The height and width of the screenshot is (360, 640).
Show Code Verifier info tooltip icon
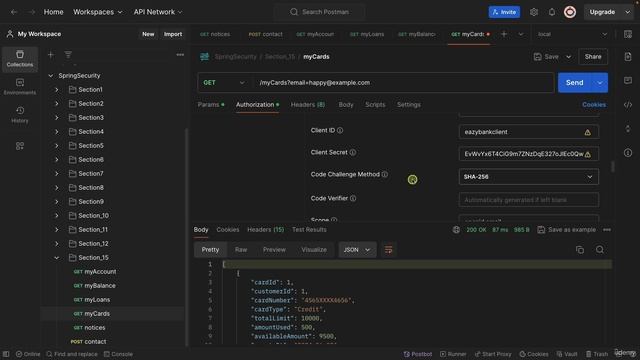tap(353, 198)
